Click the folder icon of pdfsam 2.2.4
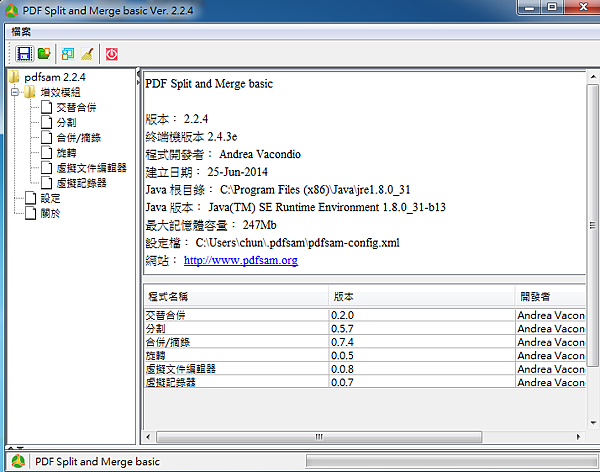The width and height of the screenshot is (600, 472). coord(15,77)
